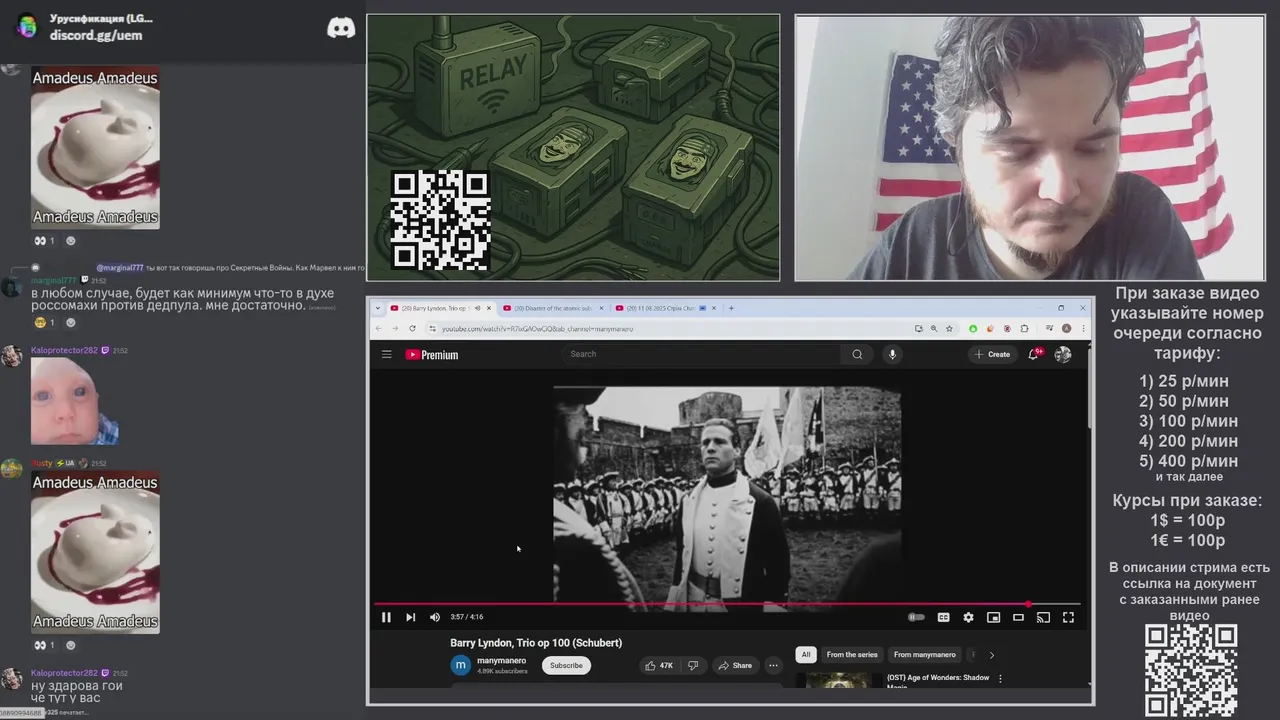Viewport: 1280px width, 720px height.
Task: Enter fullscreen in YouTube player
Action: 1068,617
